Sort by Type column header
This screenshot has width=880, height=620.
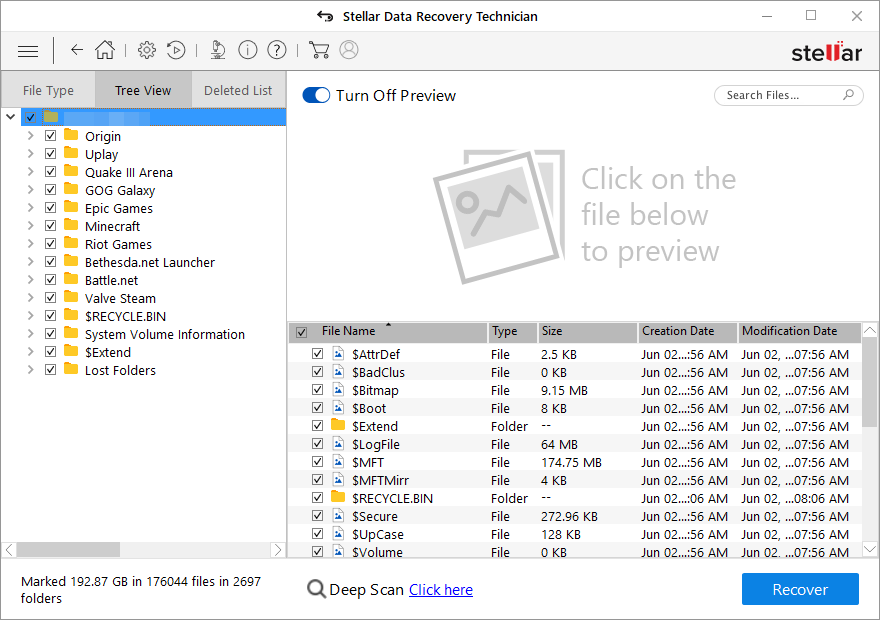click(x=512, y=331)
